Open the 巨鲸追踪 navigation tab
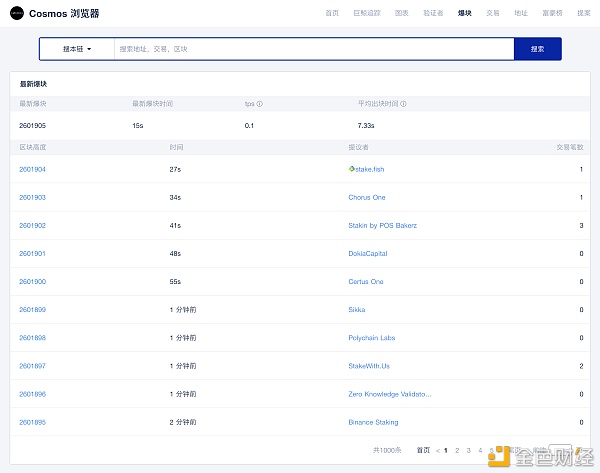Image resolution: width=600 pixels, height=473 pixels. coord(367,13)
